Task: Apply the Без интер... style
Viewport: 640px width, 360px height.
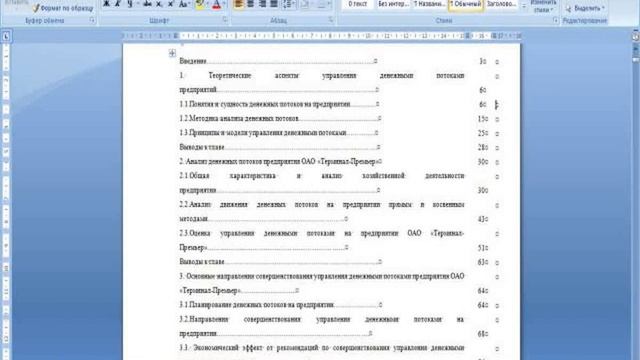Action: pos(393,4)
